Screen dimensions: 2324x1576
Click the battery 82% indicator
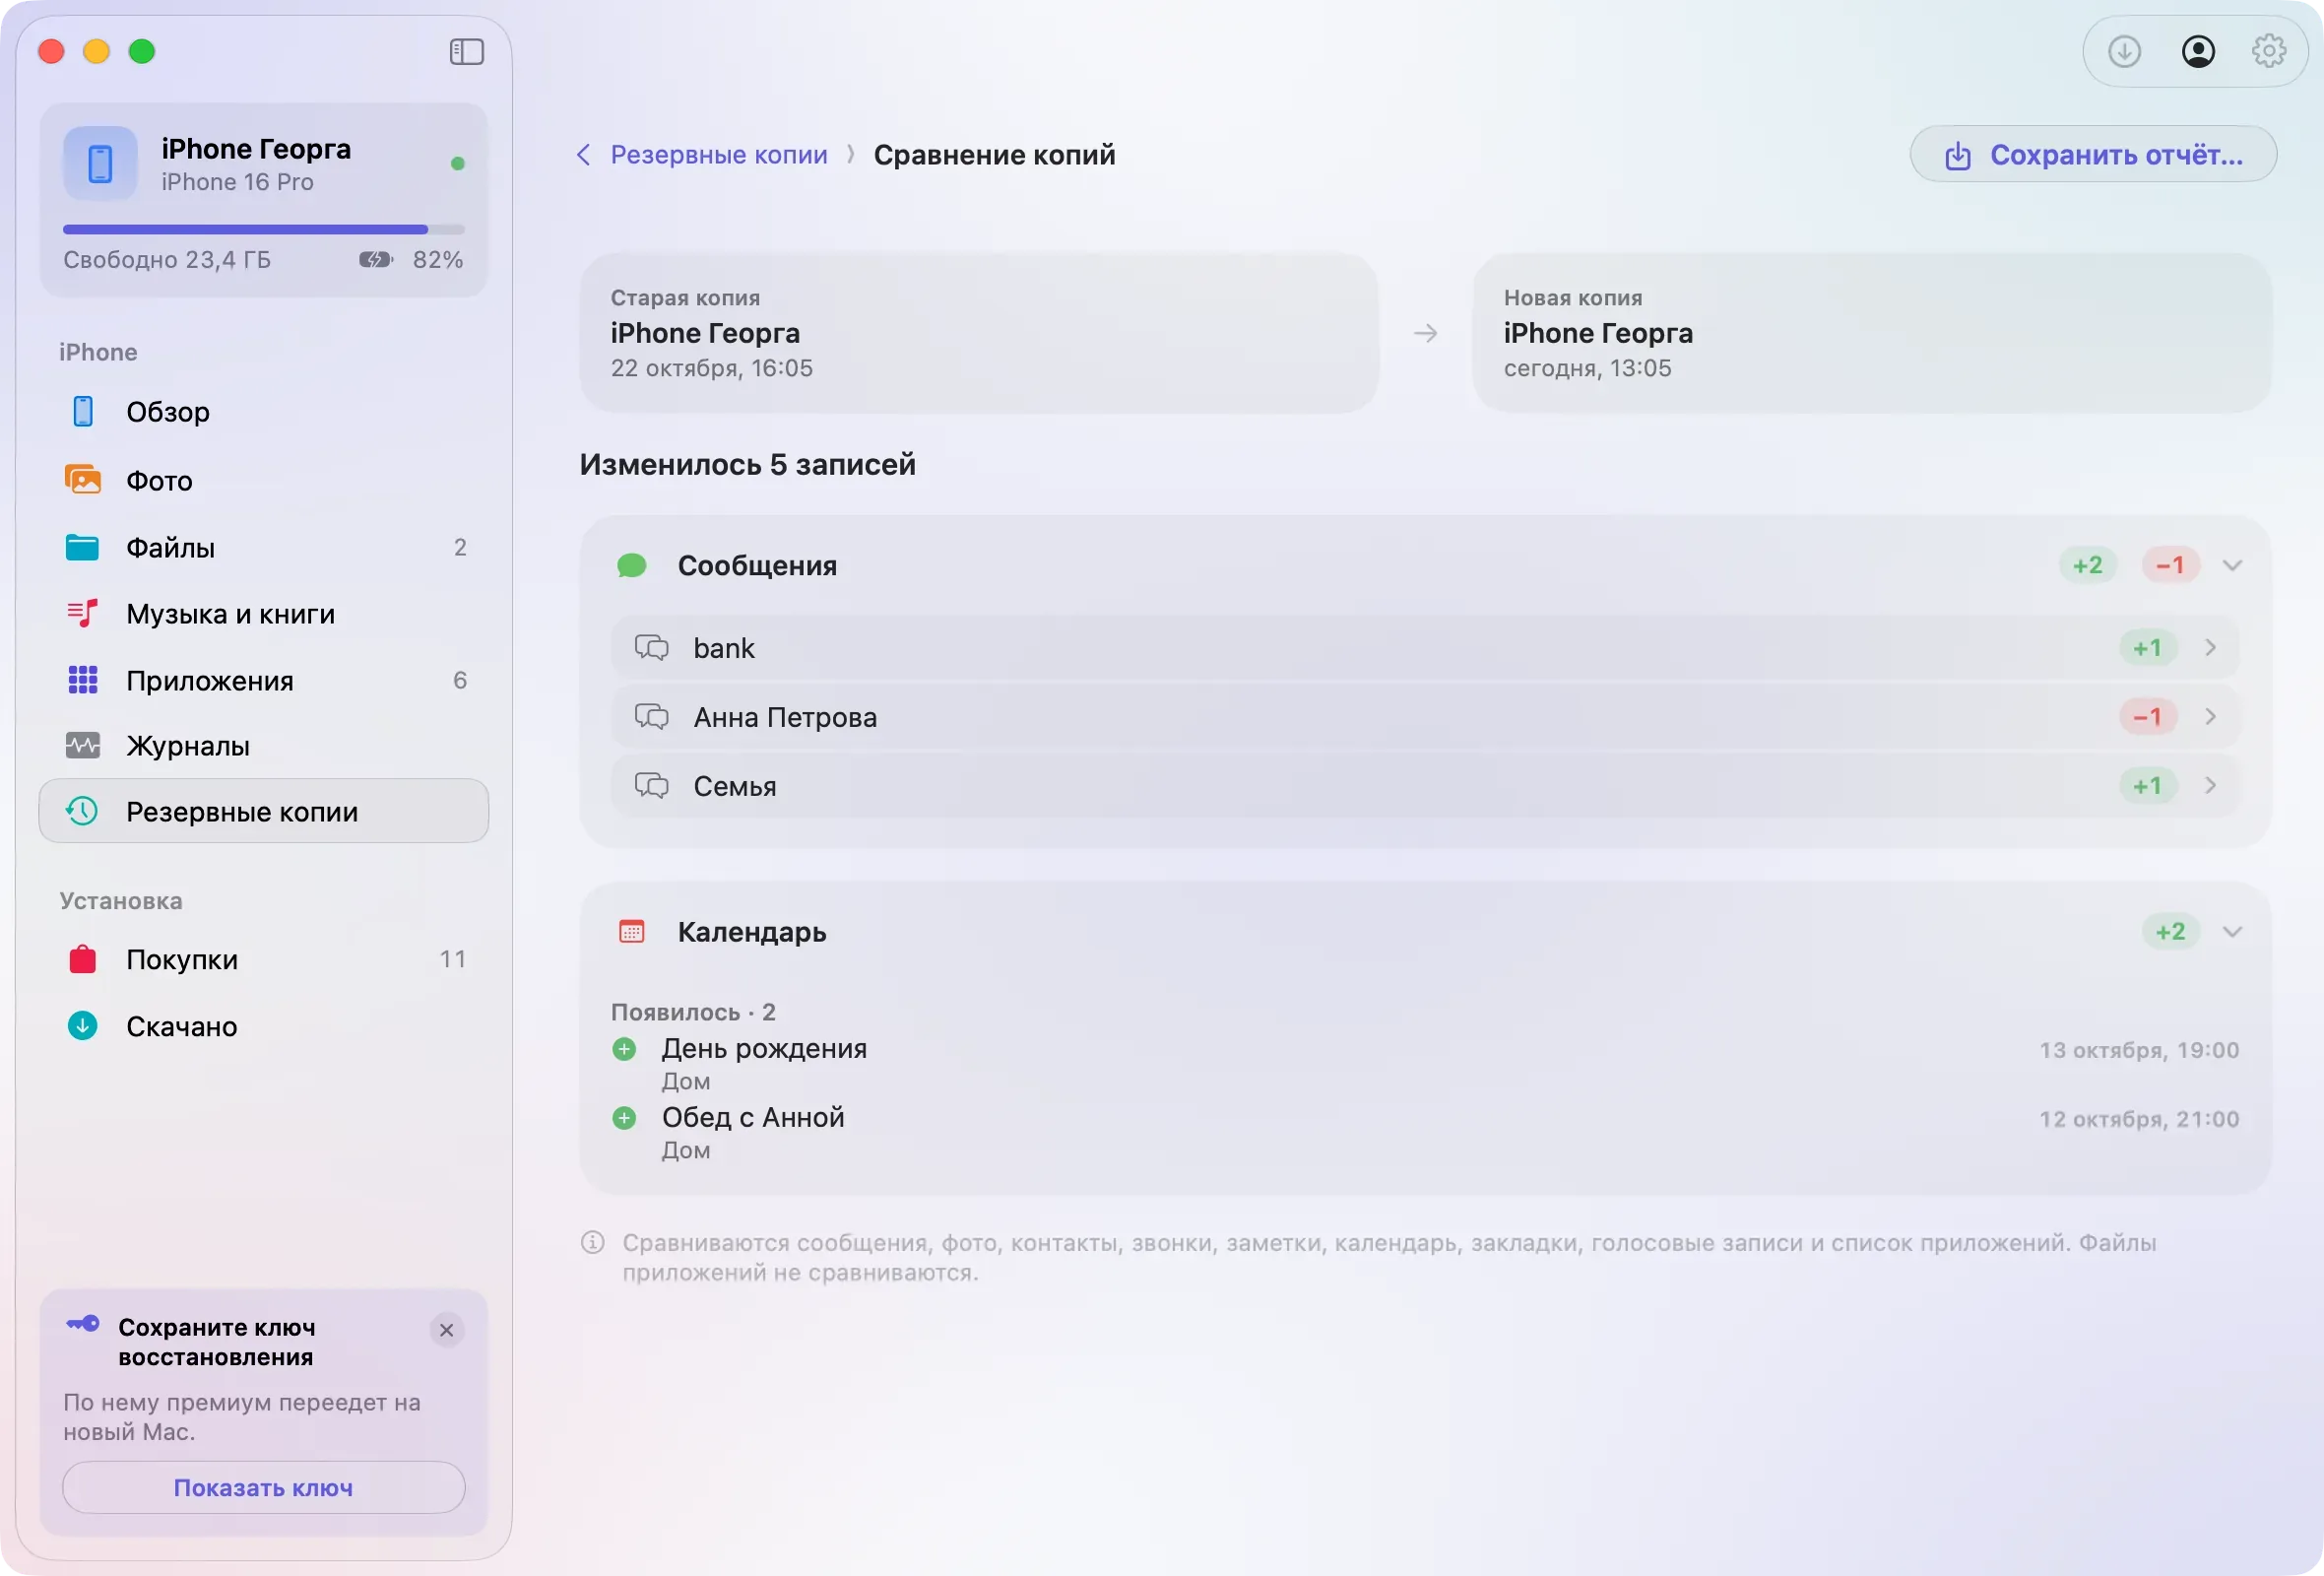[410, 259]
